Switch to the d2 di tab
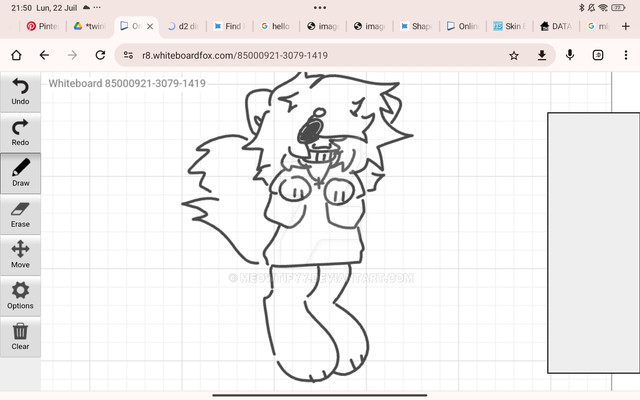The height and width of the screenshot is (400, 640). click(182, 26)
